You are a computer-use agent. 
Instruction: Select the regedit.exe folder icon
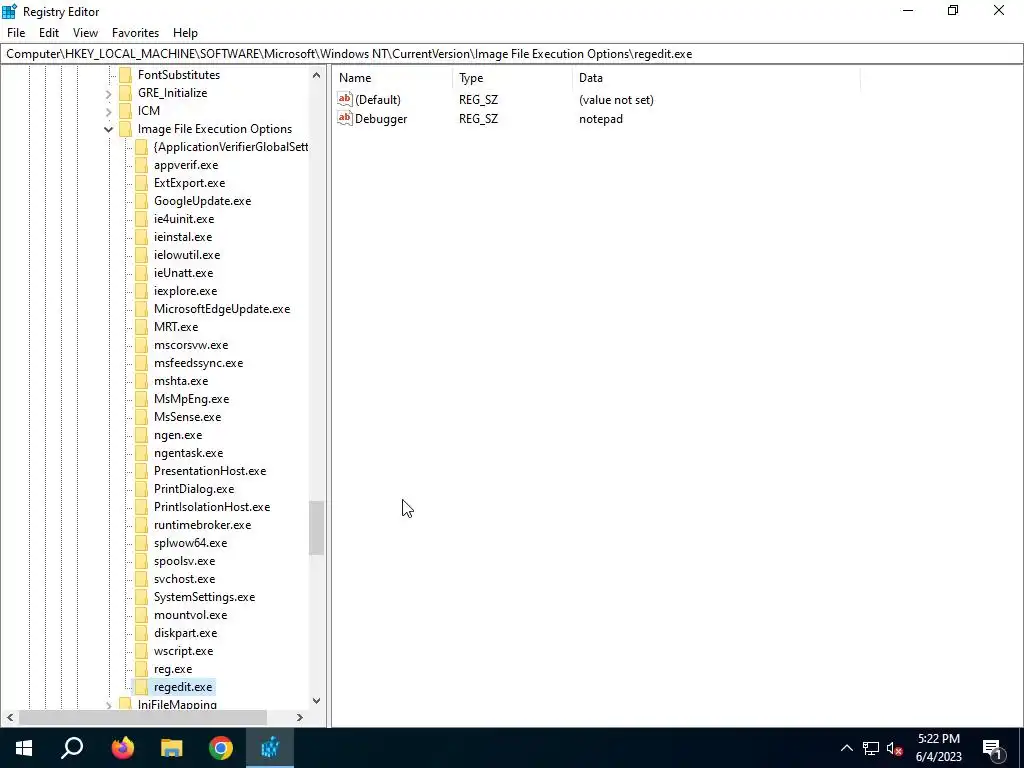pyautogui.click(x=141, y=687)
